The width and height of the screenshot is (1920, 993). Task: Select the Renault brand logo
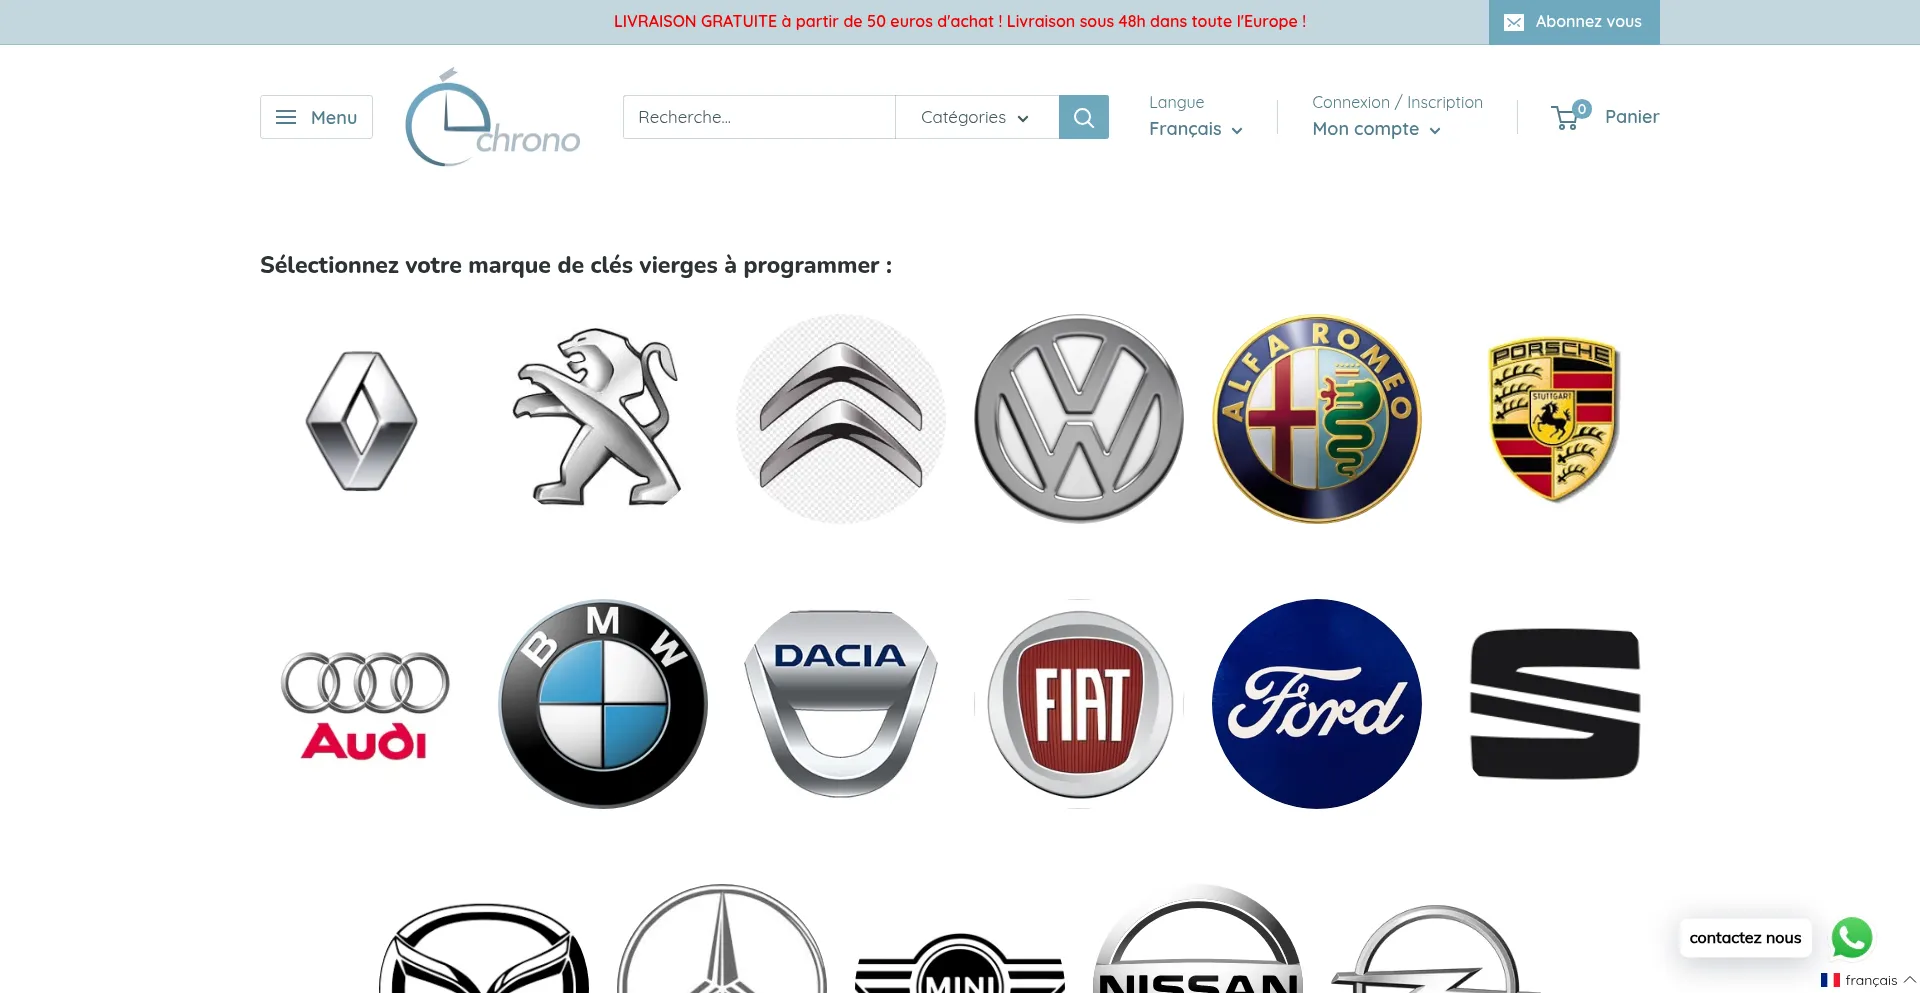pos(362,420)
